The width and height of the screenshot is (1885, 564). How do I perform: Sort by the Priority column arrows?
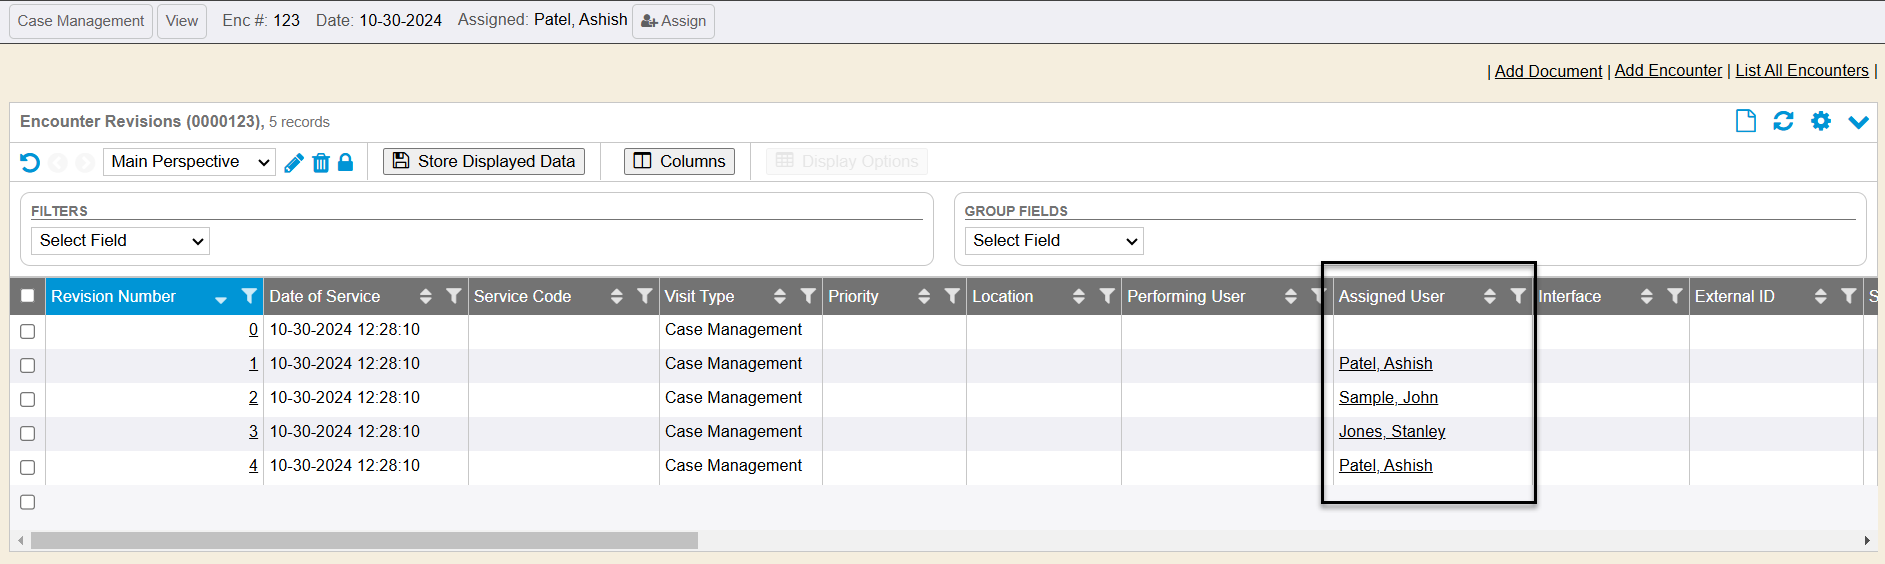click(924, 296)
